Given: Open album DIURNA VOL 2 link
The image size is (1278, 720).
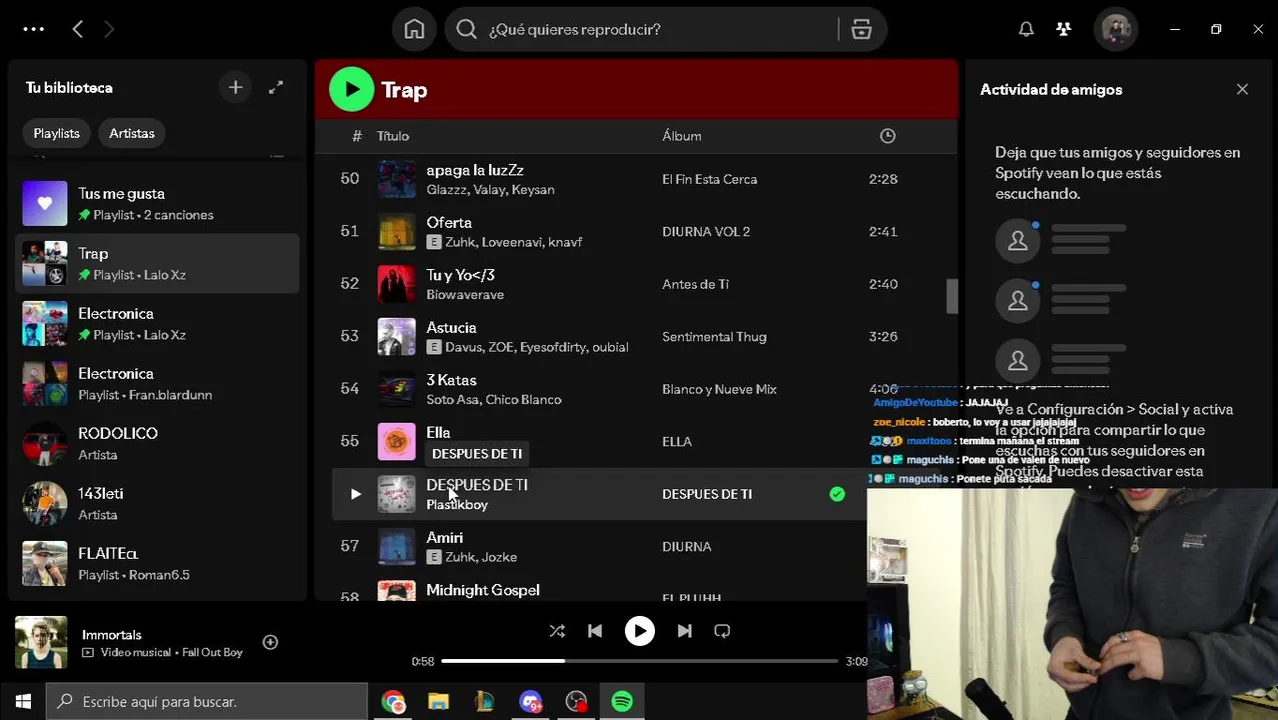Looking at the screenshot, I should pos(706,231).
